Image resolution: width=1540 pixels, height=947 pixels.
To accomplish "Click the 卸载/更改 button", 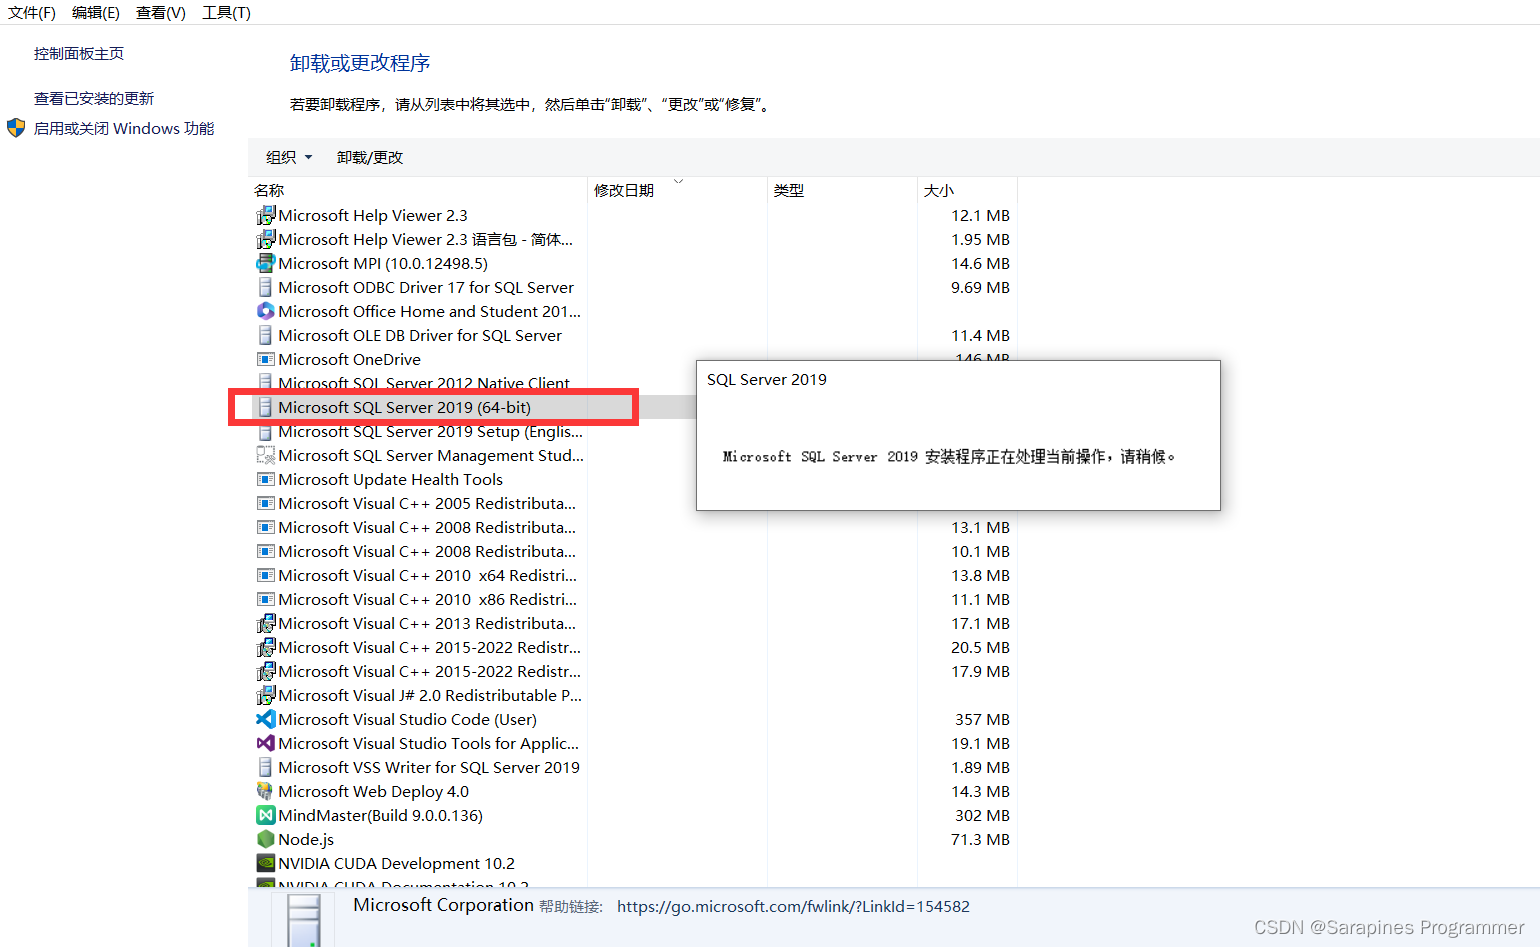I will coord(370,157).
